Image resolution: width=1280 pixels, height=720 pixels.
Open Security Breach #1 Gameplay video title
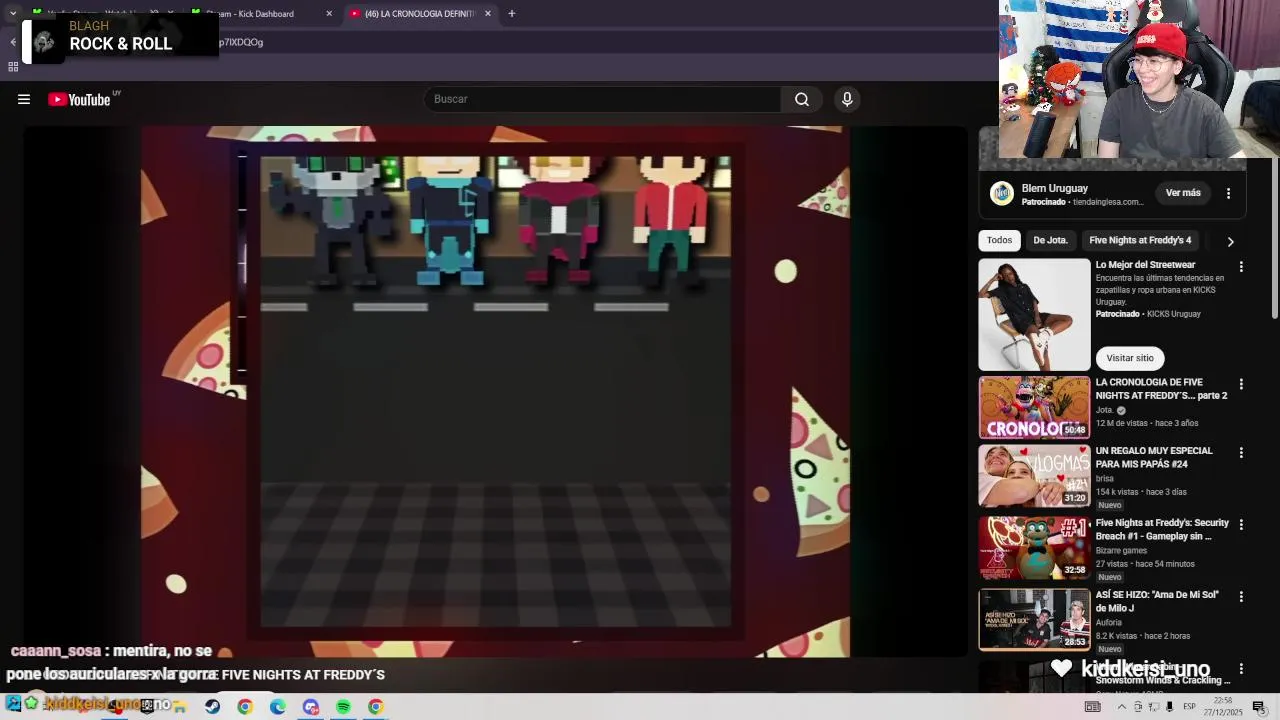click(1162, 530)
